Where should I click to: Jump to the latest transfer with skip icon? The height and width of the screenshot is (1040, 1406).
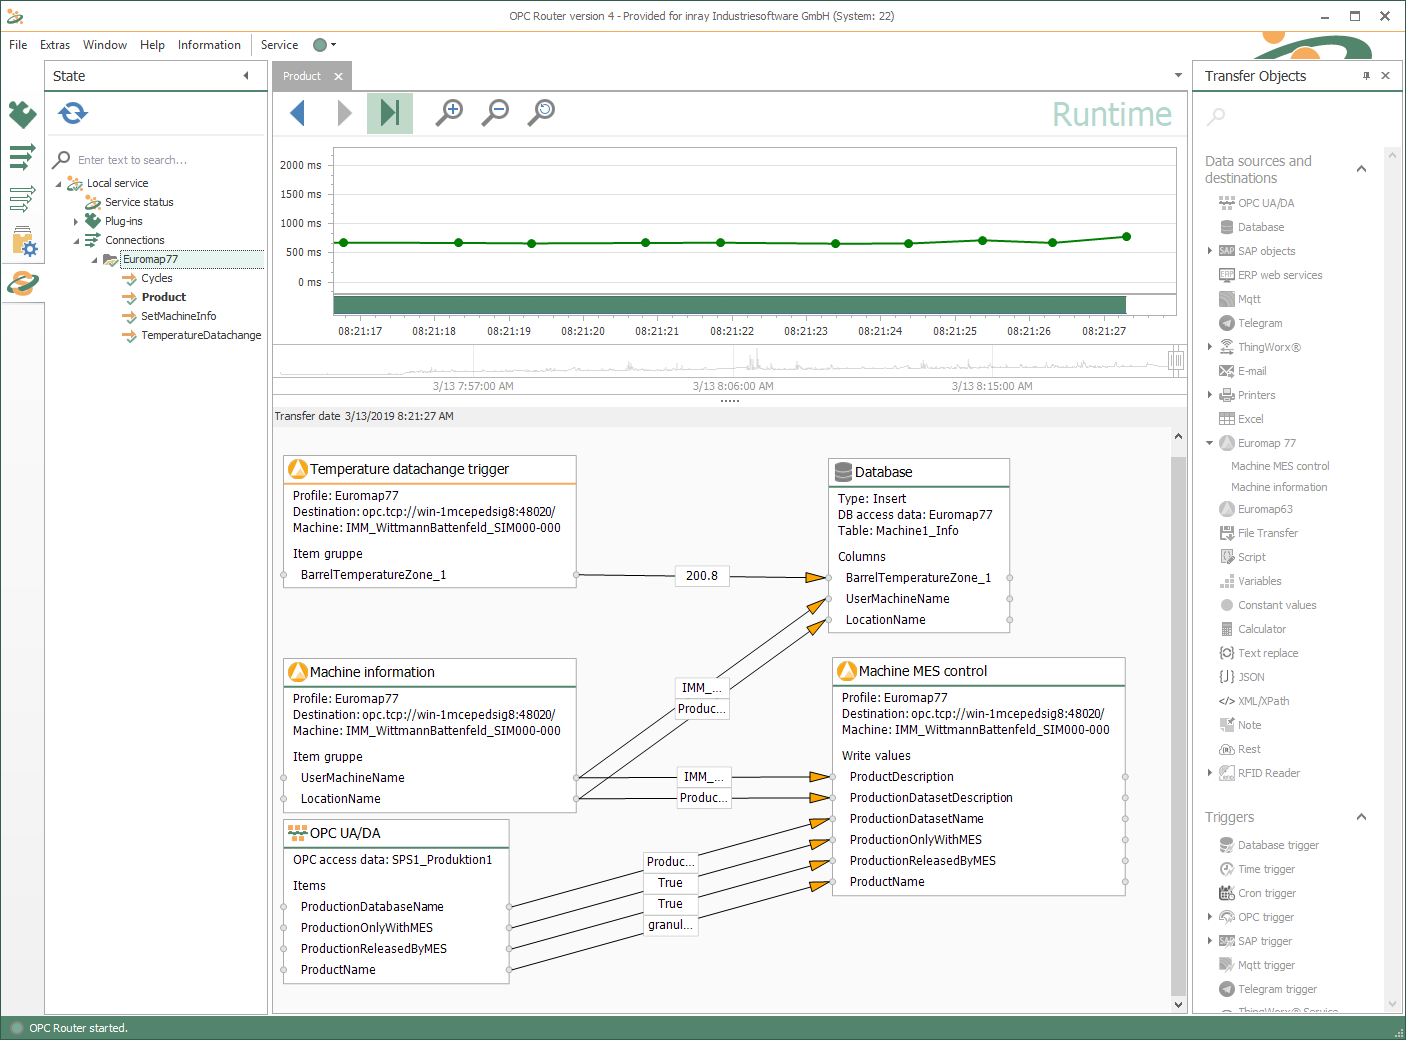(389, 113)
